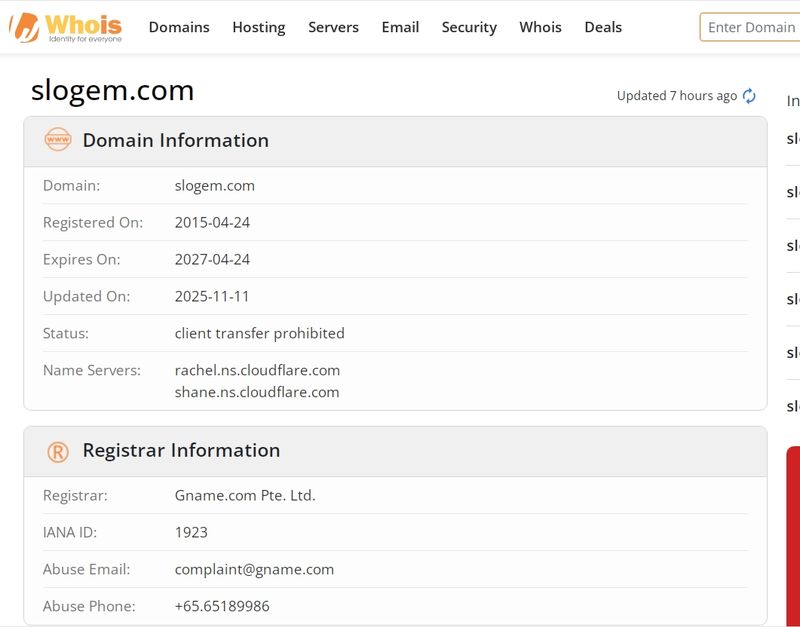Click the 'IANA ID:' label
Screen dimensions: 800x627
70,533
